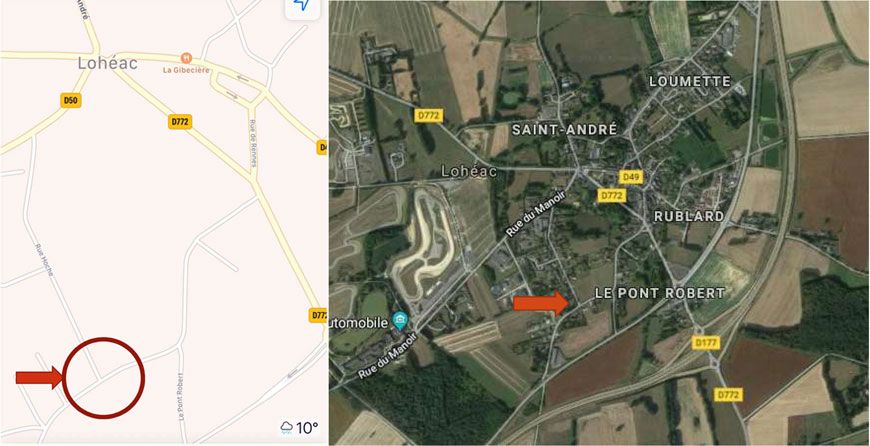The image size is (870, 446).
Task: Click inside the red circled area
Action: (103, 378)
